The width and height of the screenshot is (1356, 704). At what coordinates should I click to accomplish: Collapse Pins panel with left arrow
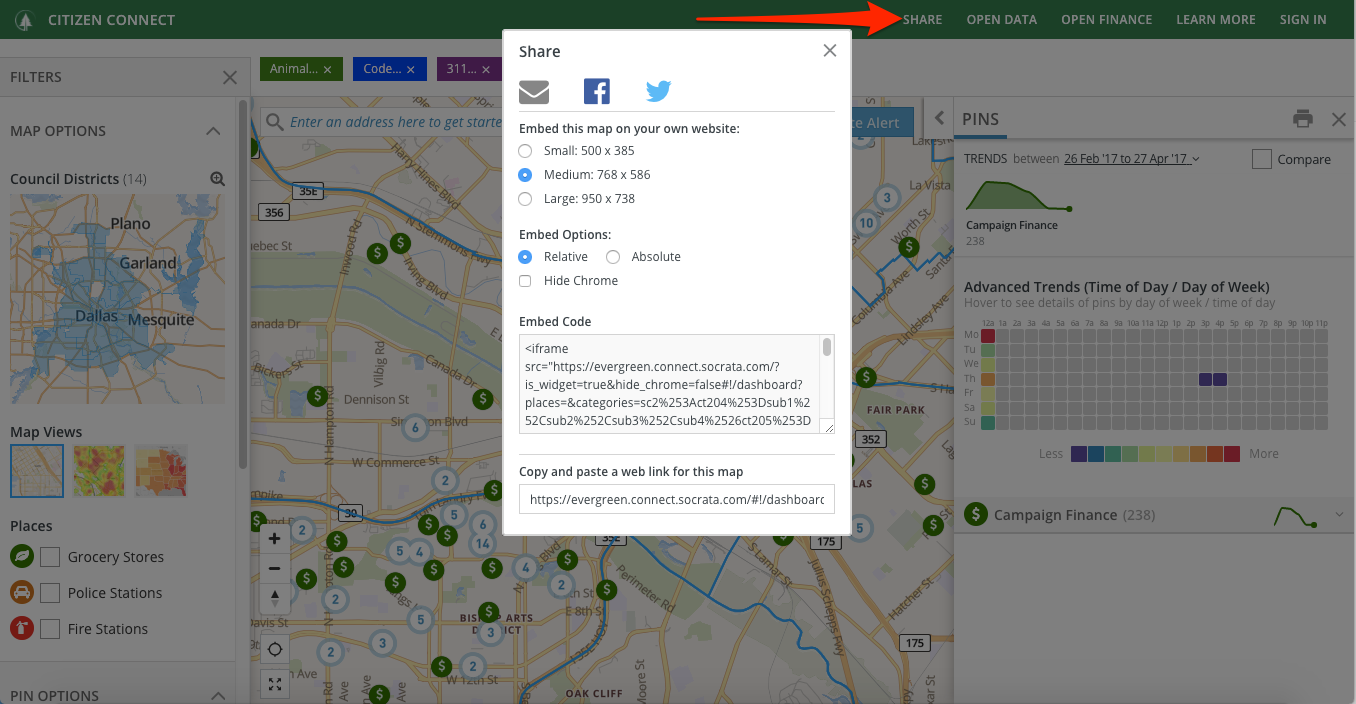click(x=939, y=118)
